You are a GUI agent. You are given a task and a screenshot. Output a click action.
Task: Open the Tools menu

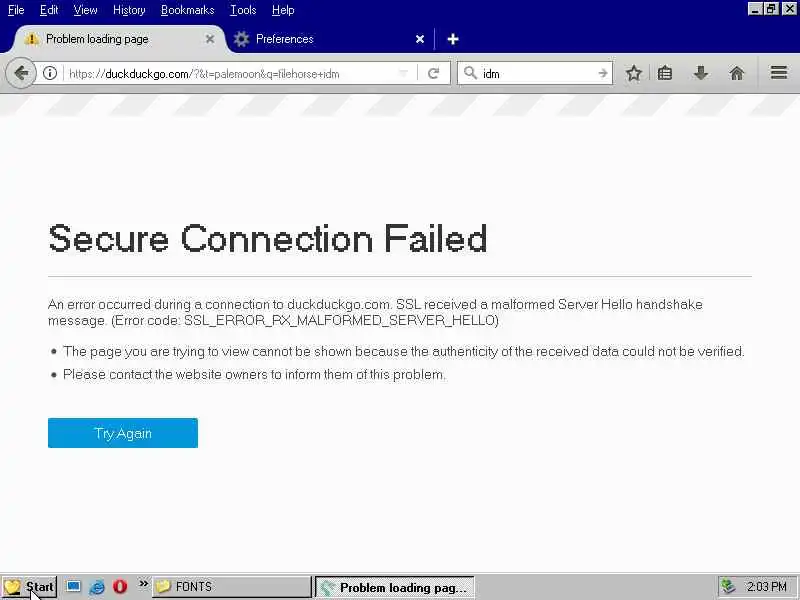(x=243, y=10)
